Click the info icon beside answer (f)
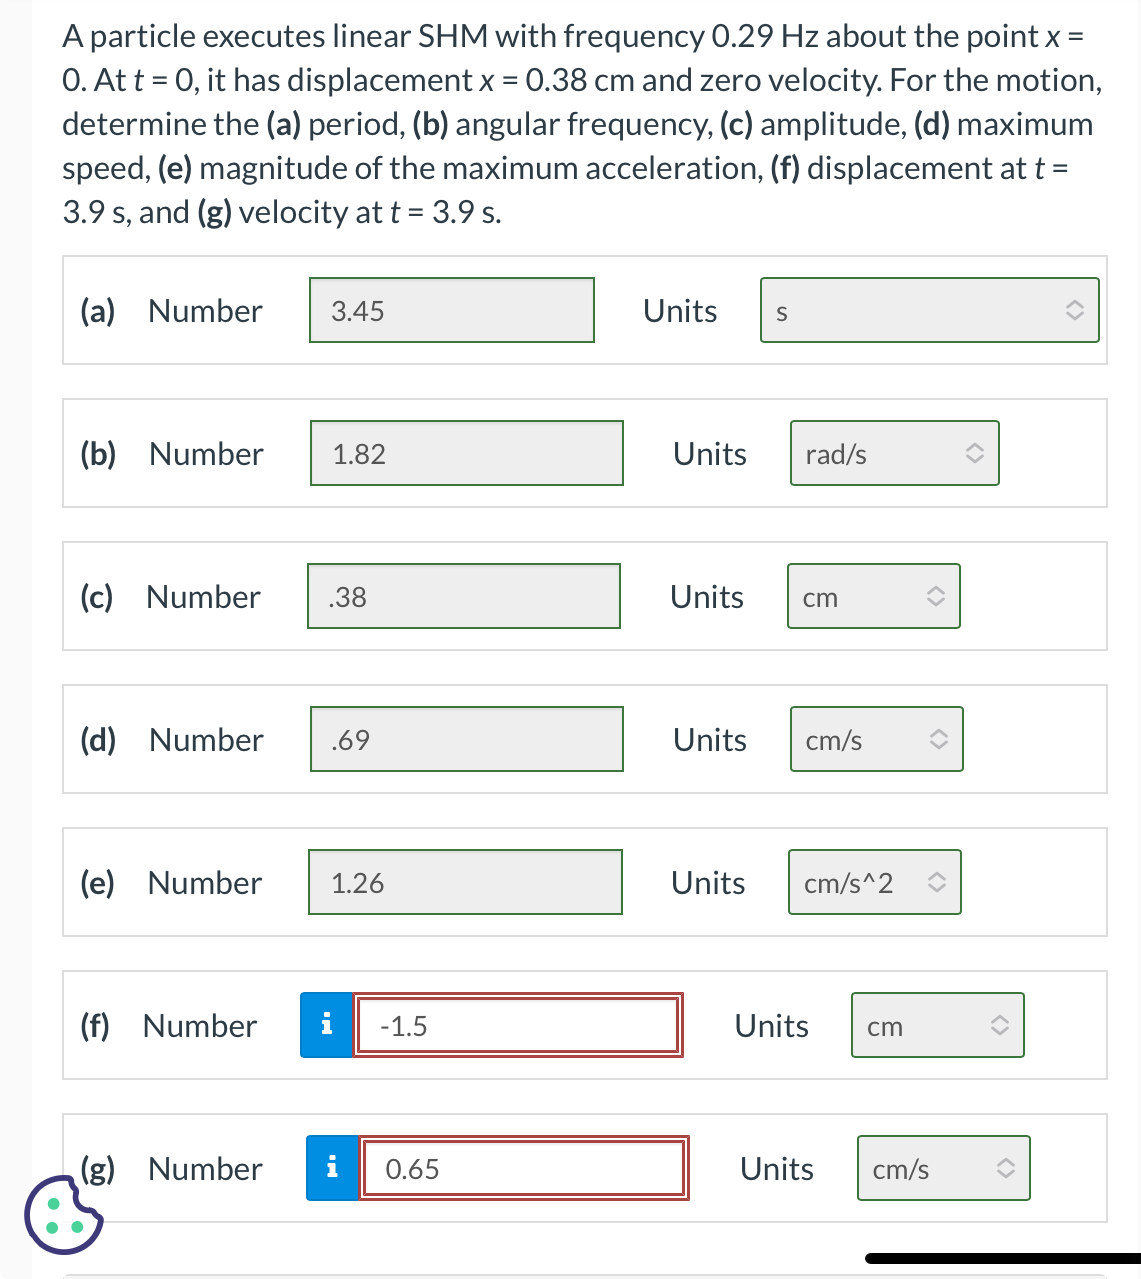 coord(326,1025)
